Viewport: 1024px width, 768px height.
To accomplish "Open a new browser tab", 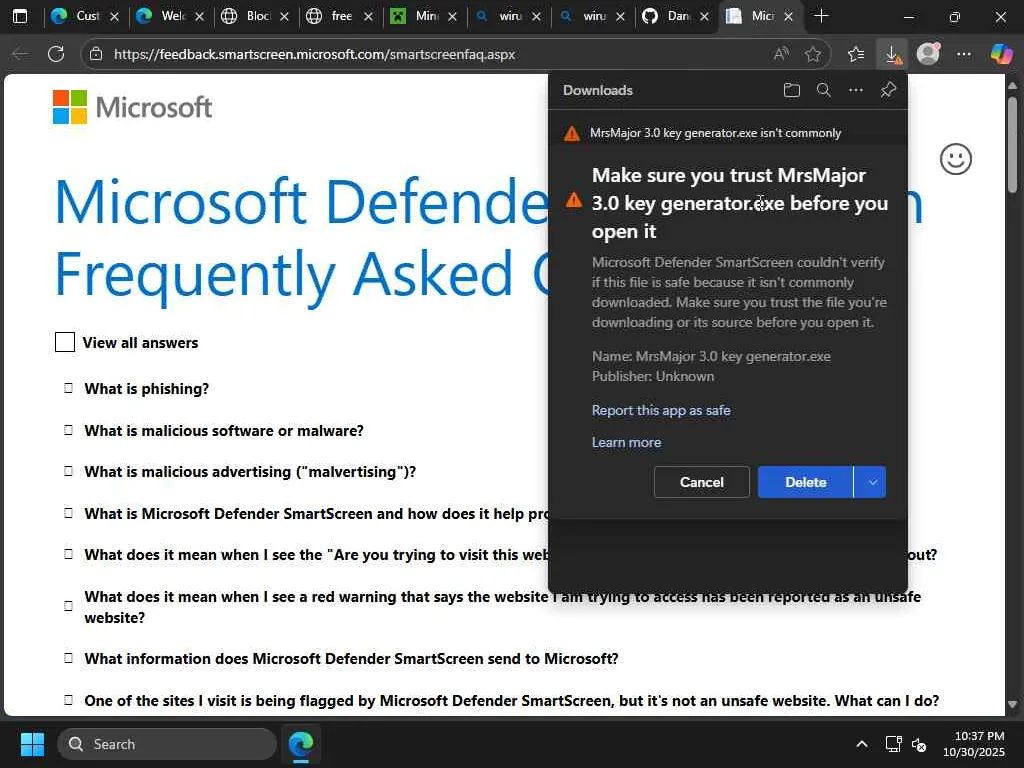I will tap(822, 16).
